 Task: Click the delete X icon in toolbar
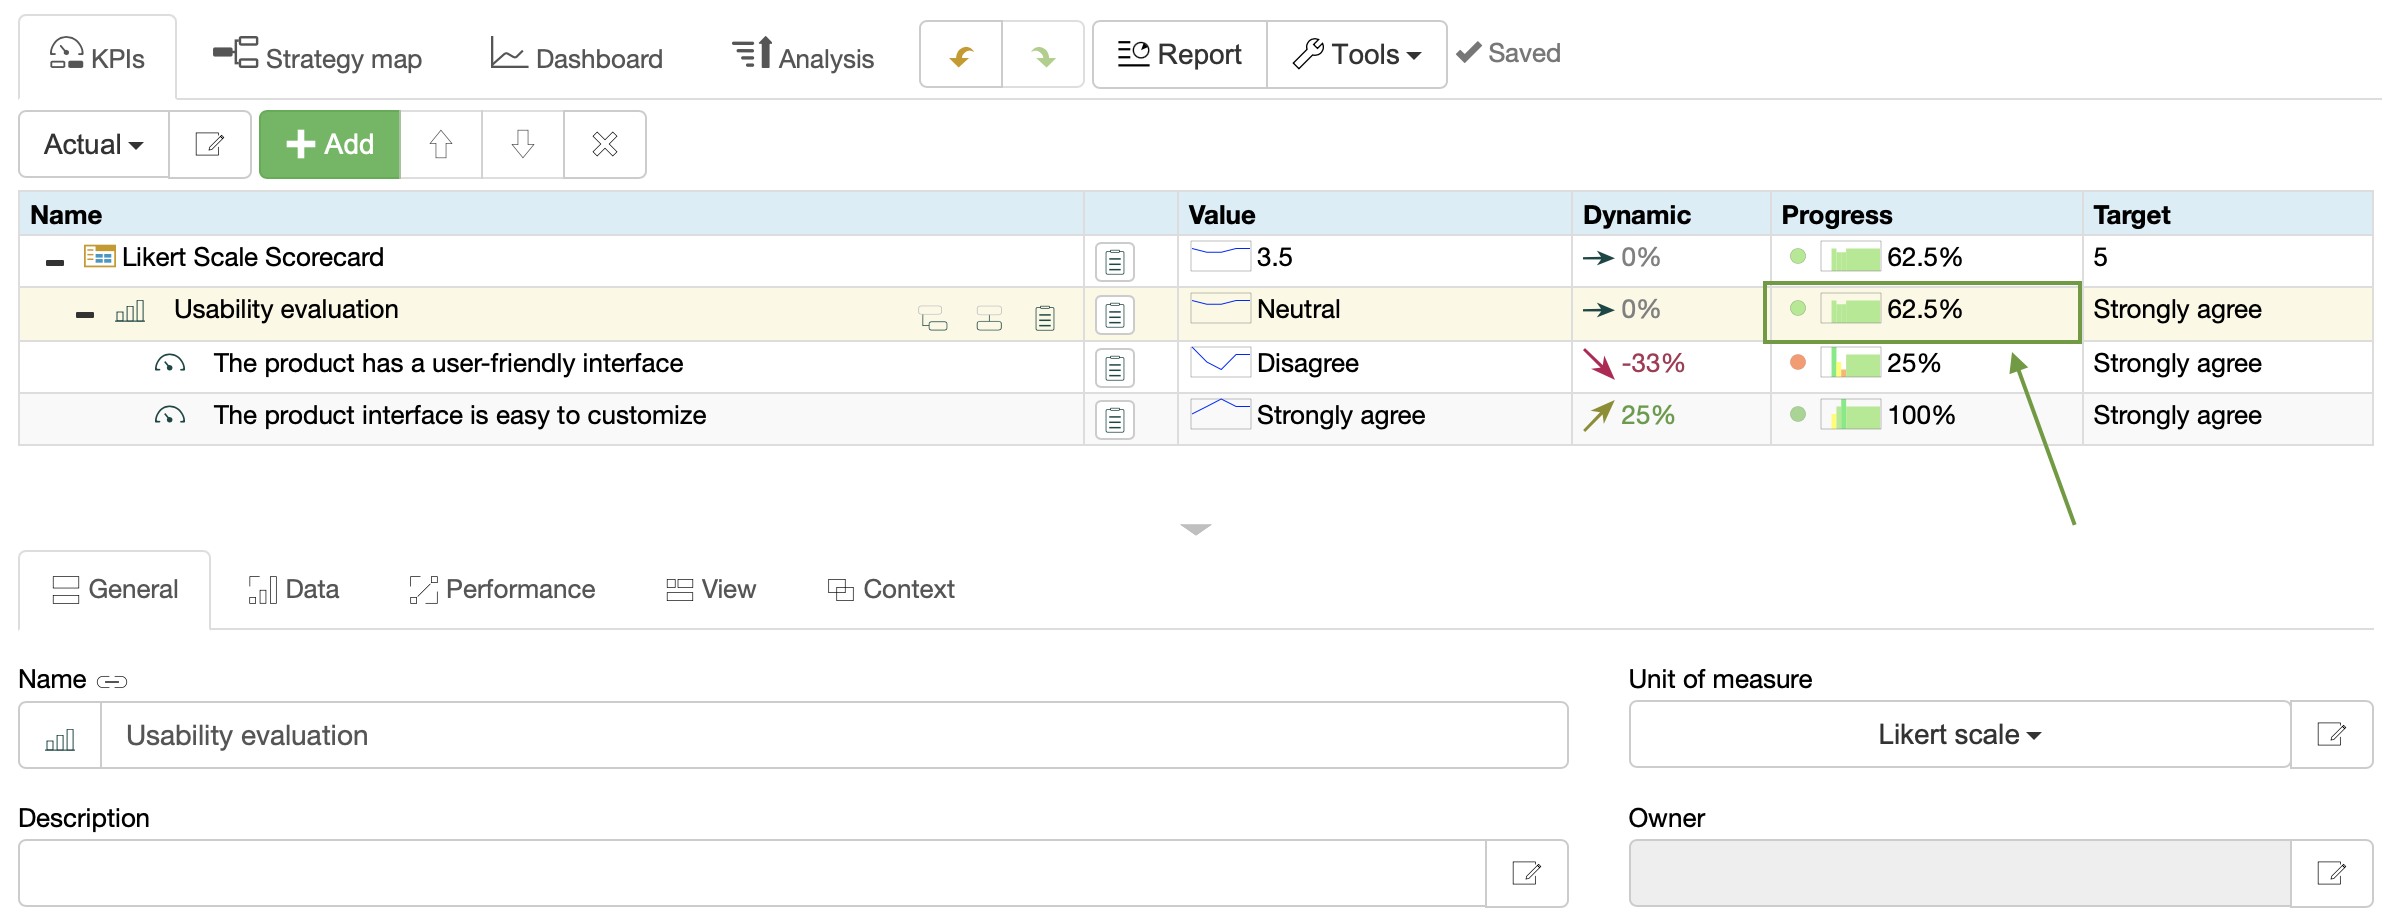point(605,145)
